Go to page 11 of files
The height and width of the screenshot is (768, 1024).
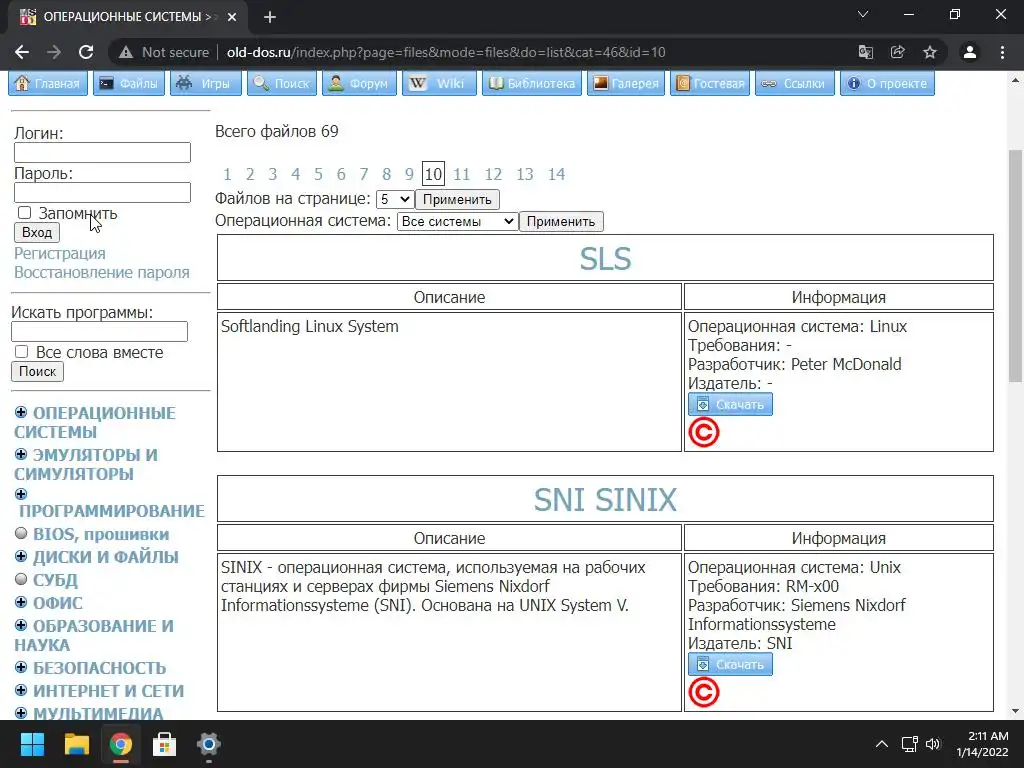coord(462,174)
